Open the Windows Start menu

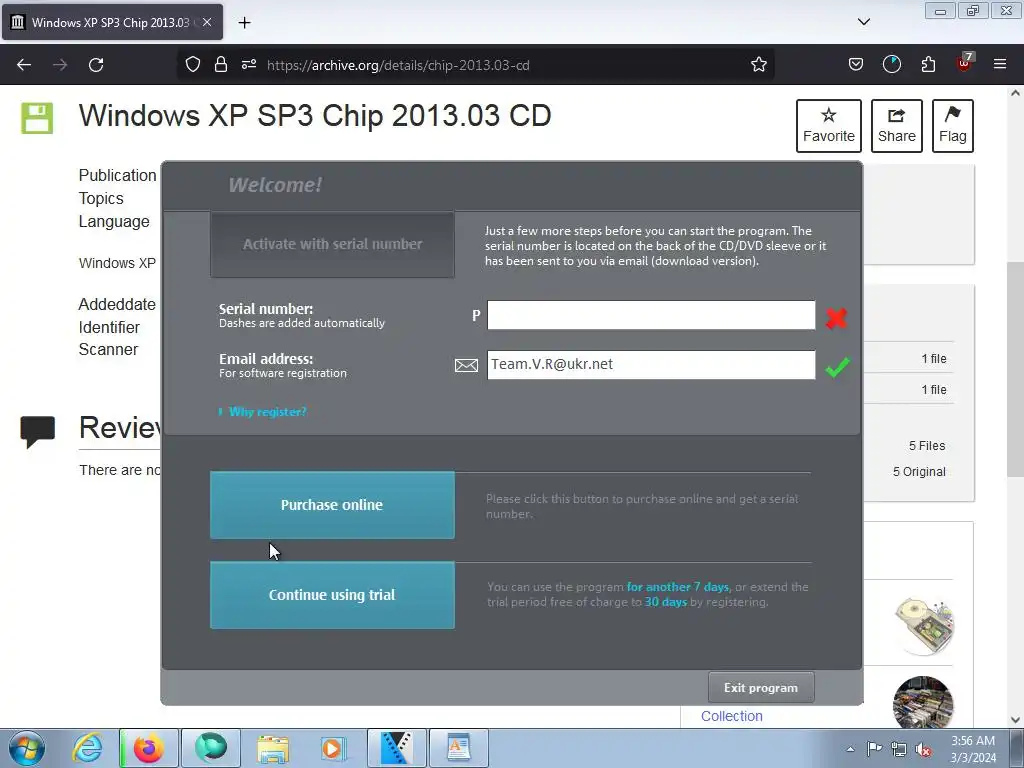click(x=27, y=748)
